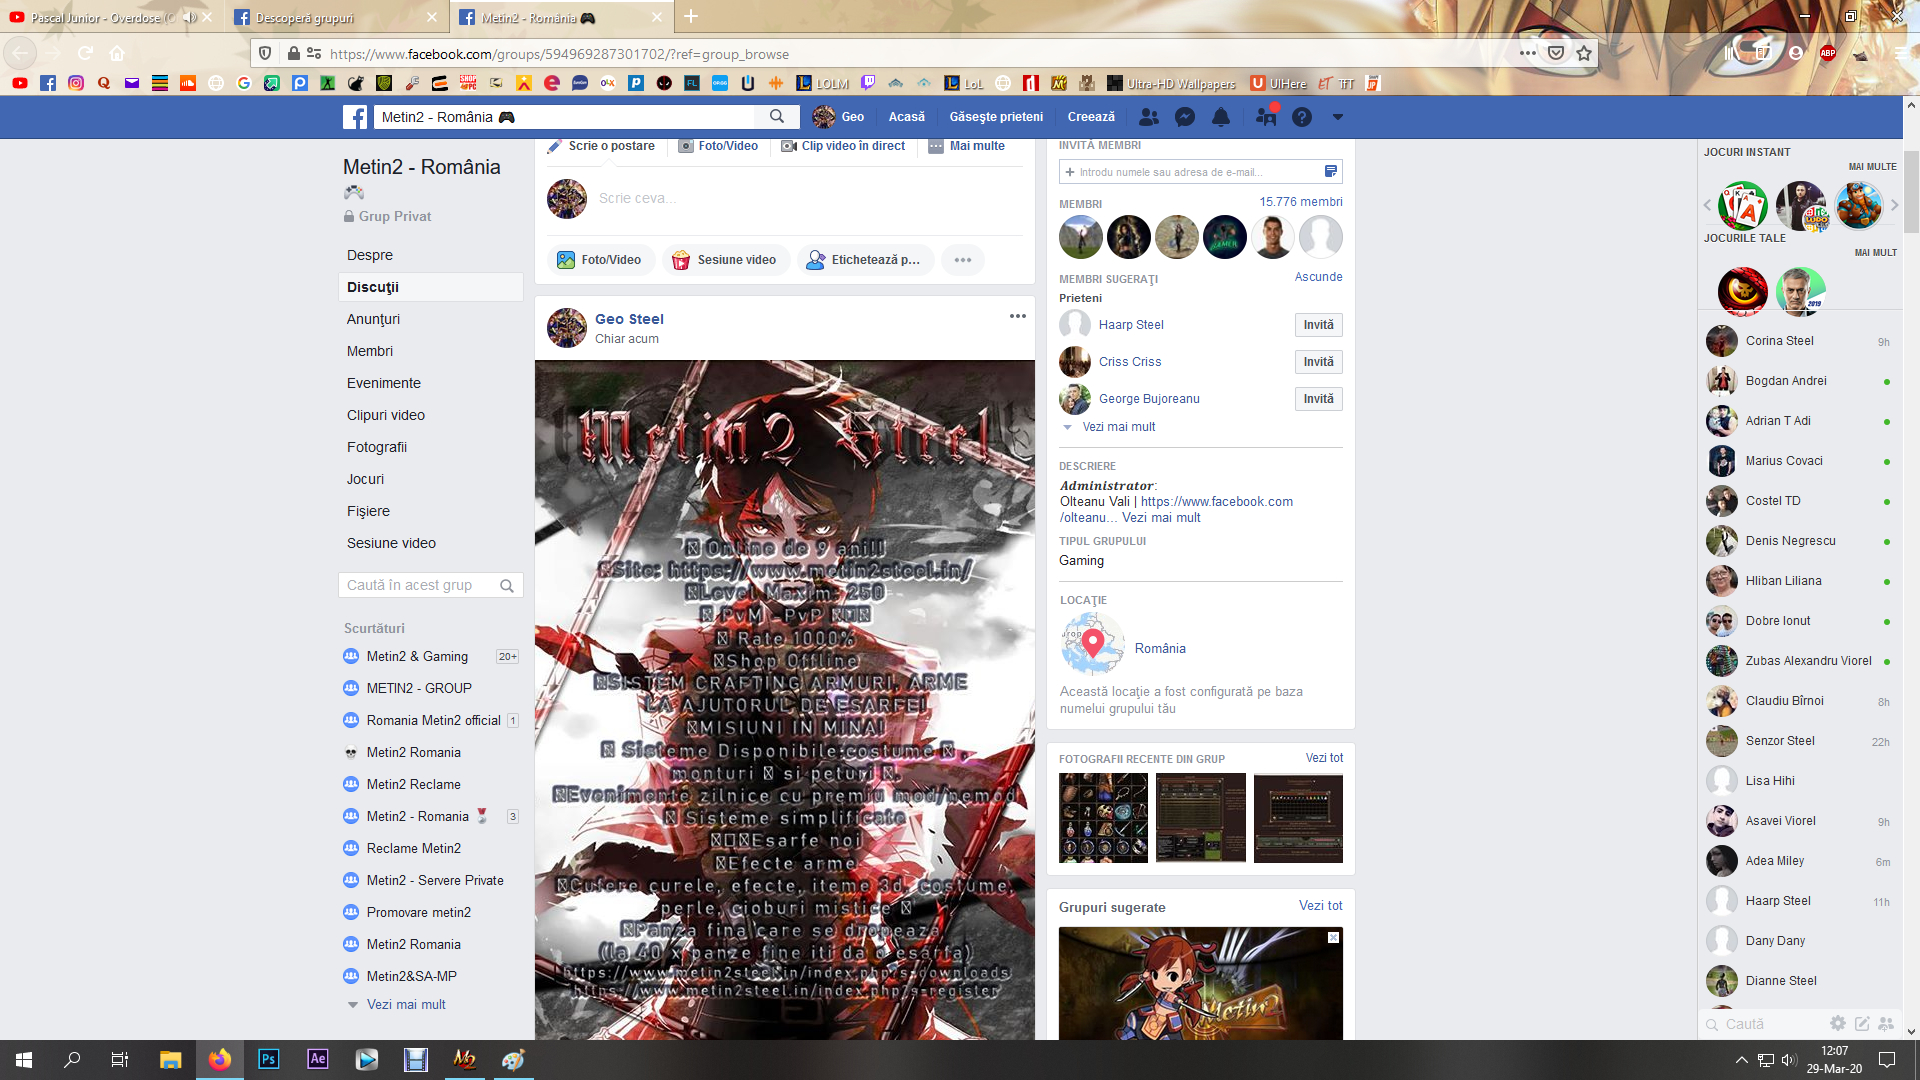
Task: Click more composer options ellipsis button
Action: pyautogui.click(x=962, y=260)
